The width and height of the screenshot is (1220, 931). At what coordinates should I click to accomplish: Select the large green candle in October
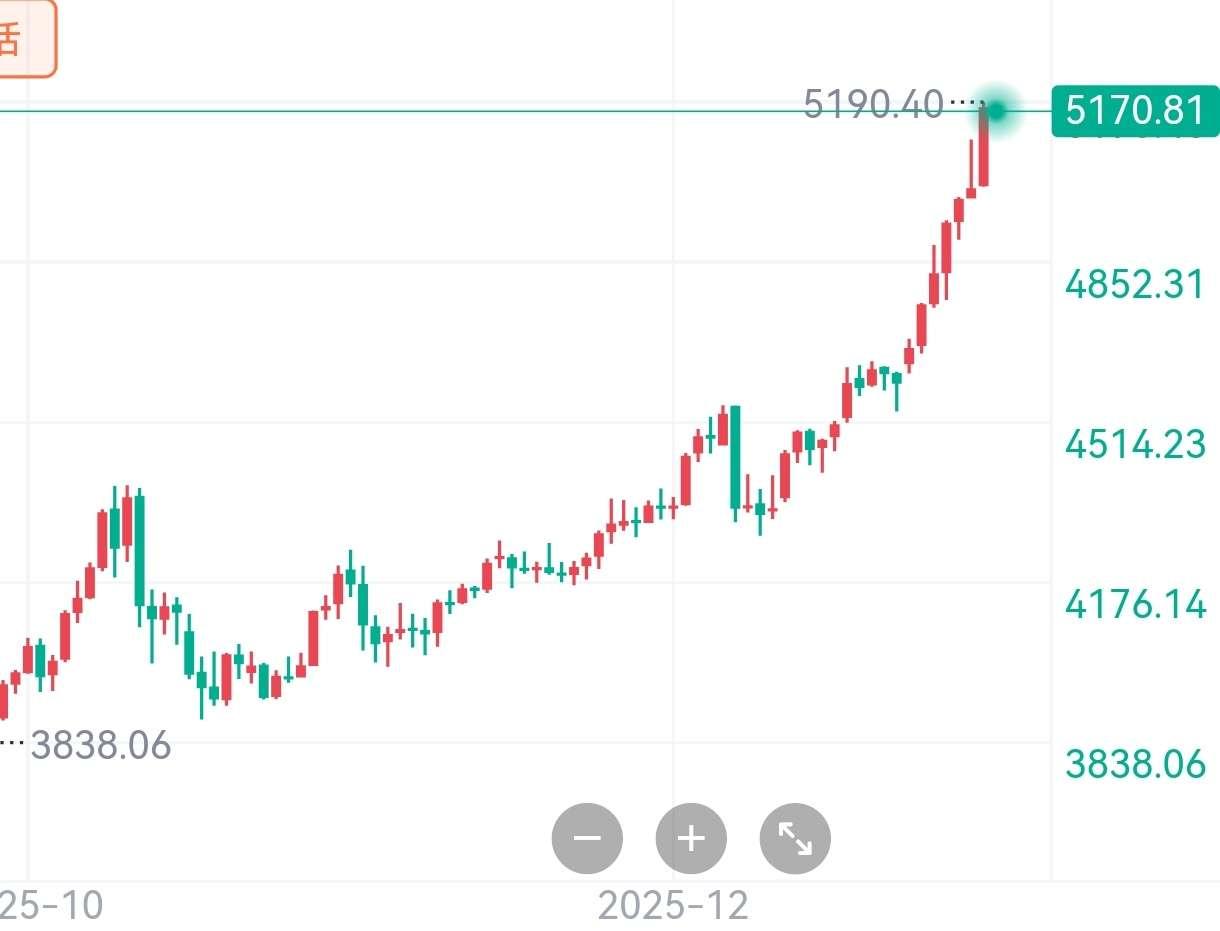coord(139,550)
